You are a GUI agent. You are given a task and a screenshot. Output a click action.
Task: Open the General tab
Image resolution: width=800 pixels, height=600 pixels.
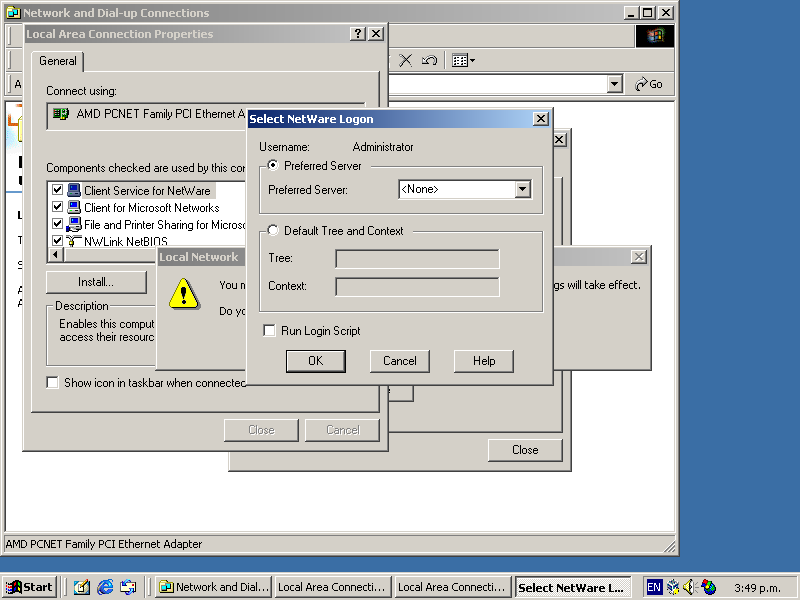pos(58,61)
